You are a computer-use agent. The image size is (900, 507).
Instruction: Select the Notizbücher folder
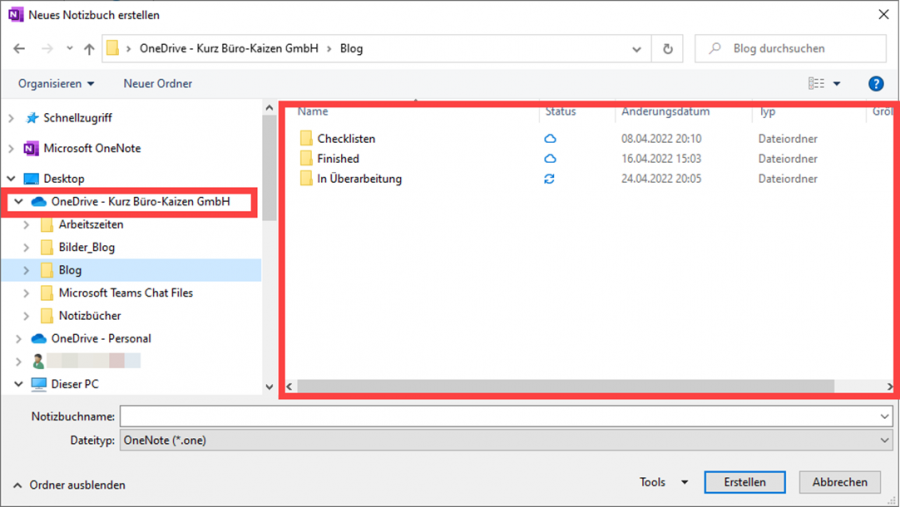coord(90,316)
